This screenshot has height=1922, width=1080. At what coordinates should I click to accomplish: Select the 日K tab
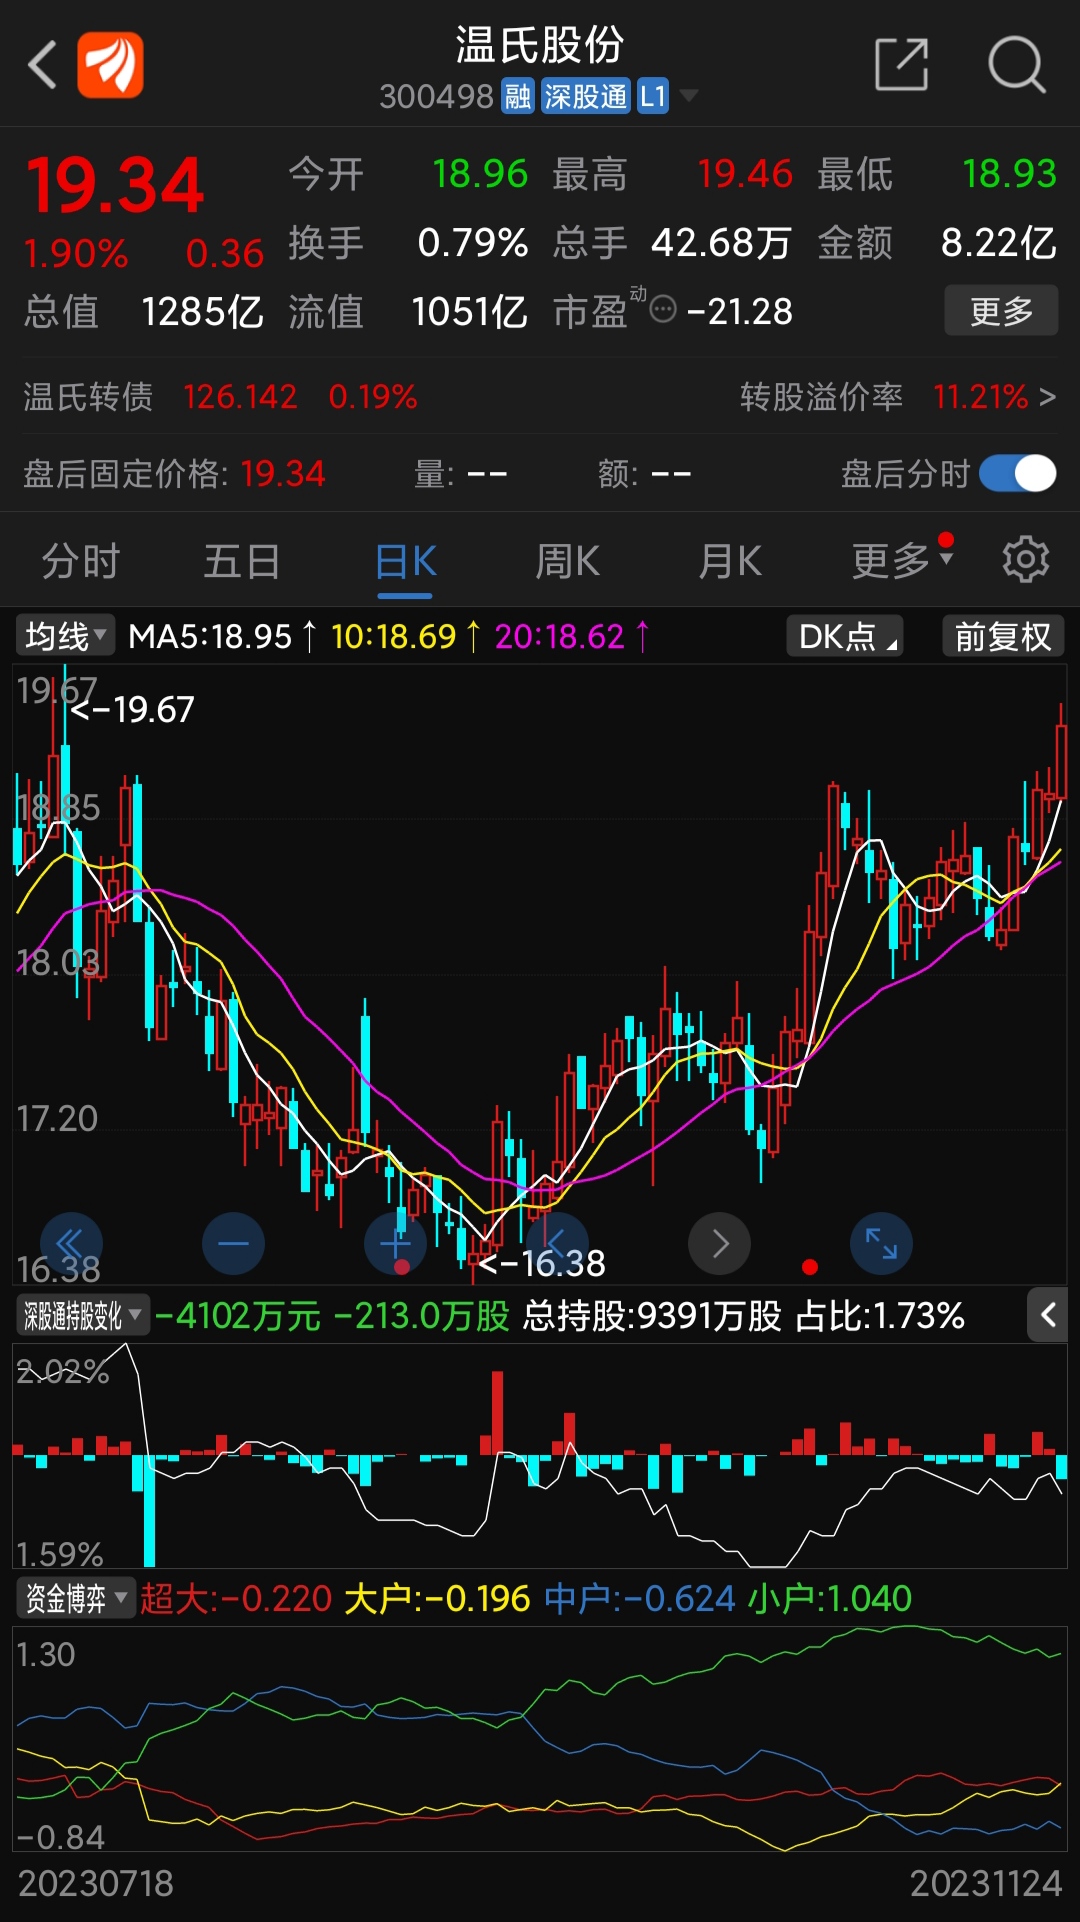pos(405,561)
